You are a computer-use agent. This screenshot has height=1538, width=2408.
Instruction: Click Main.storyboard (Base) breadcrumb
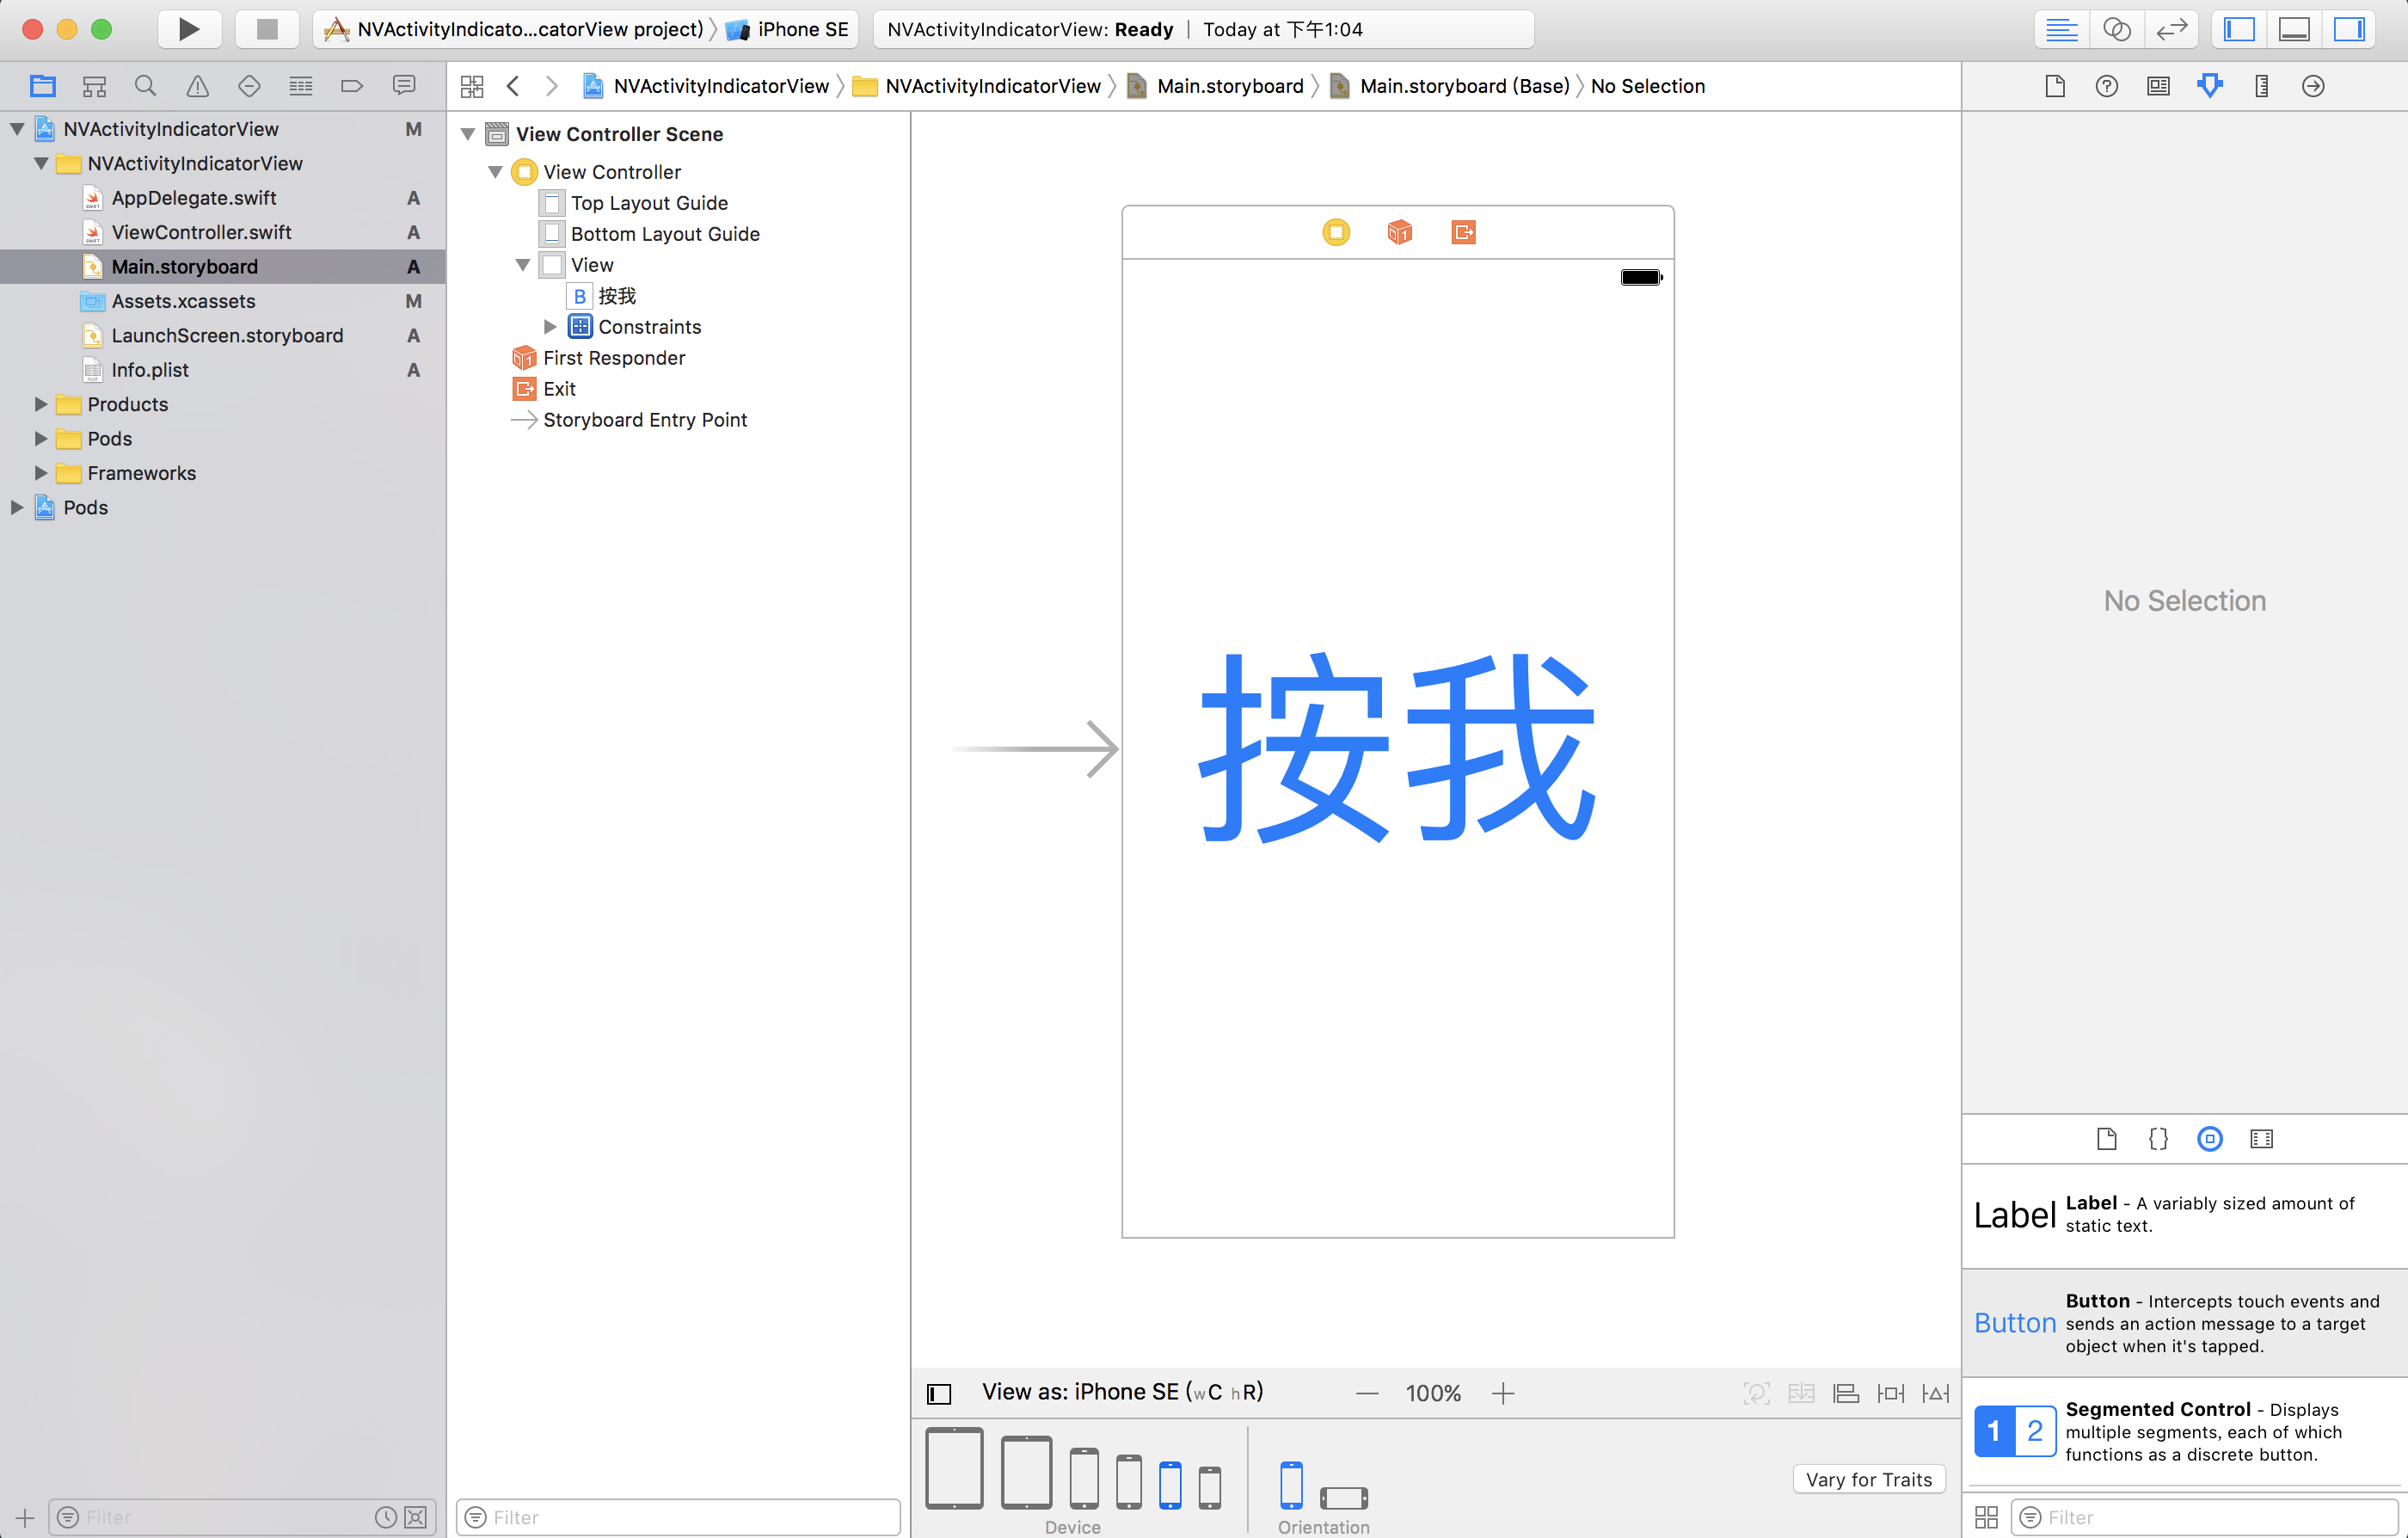coord(1450,86)
